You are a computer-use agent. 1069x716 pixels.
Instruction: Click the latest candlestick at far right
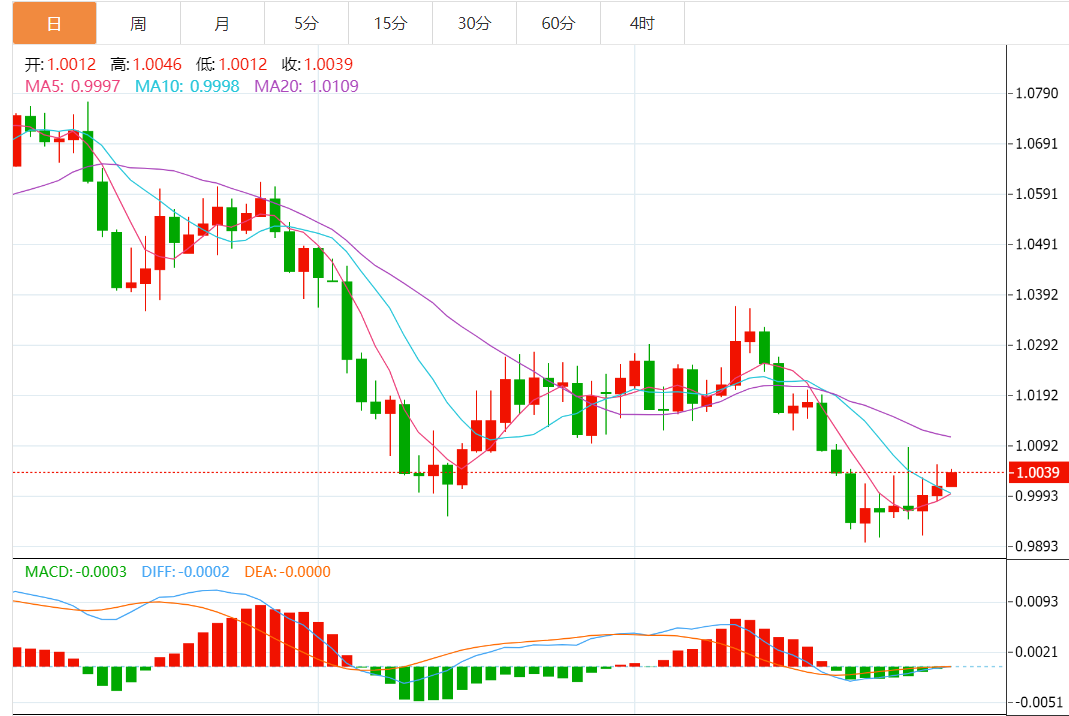click(951, 479)
